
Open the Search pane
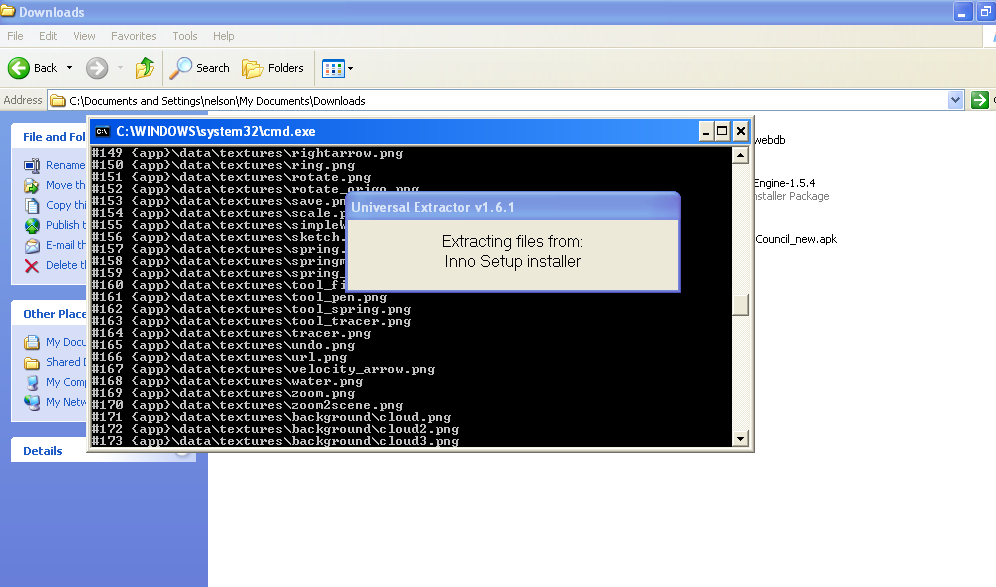coord(199,68)
